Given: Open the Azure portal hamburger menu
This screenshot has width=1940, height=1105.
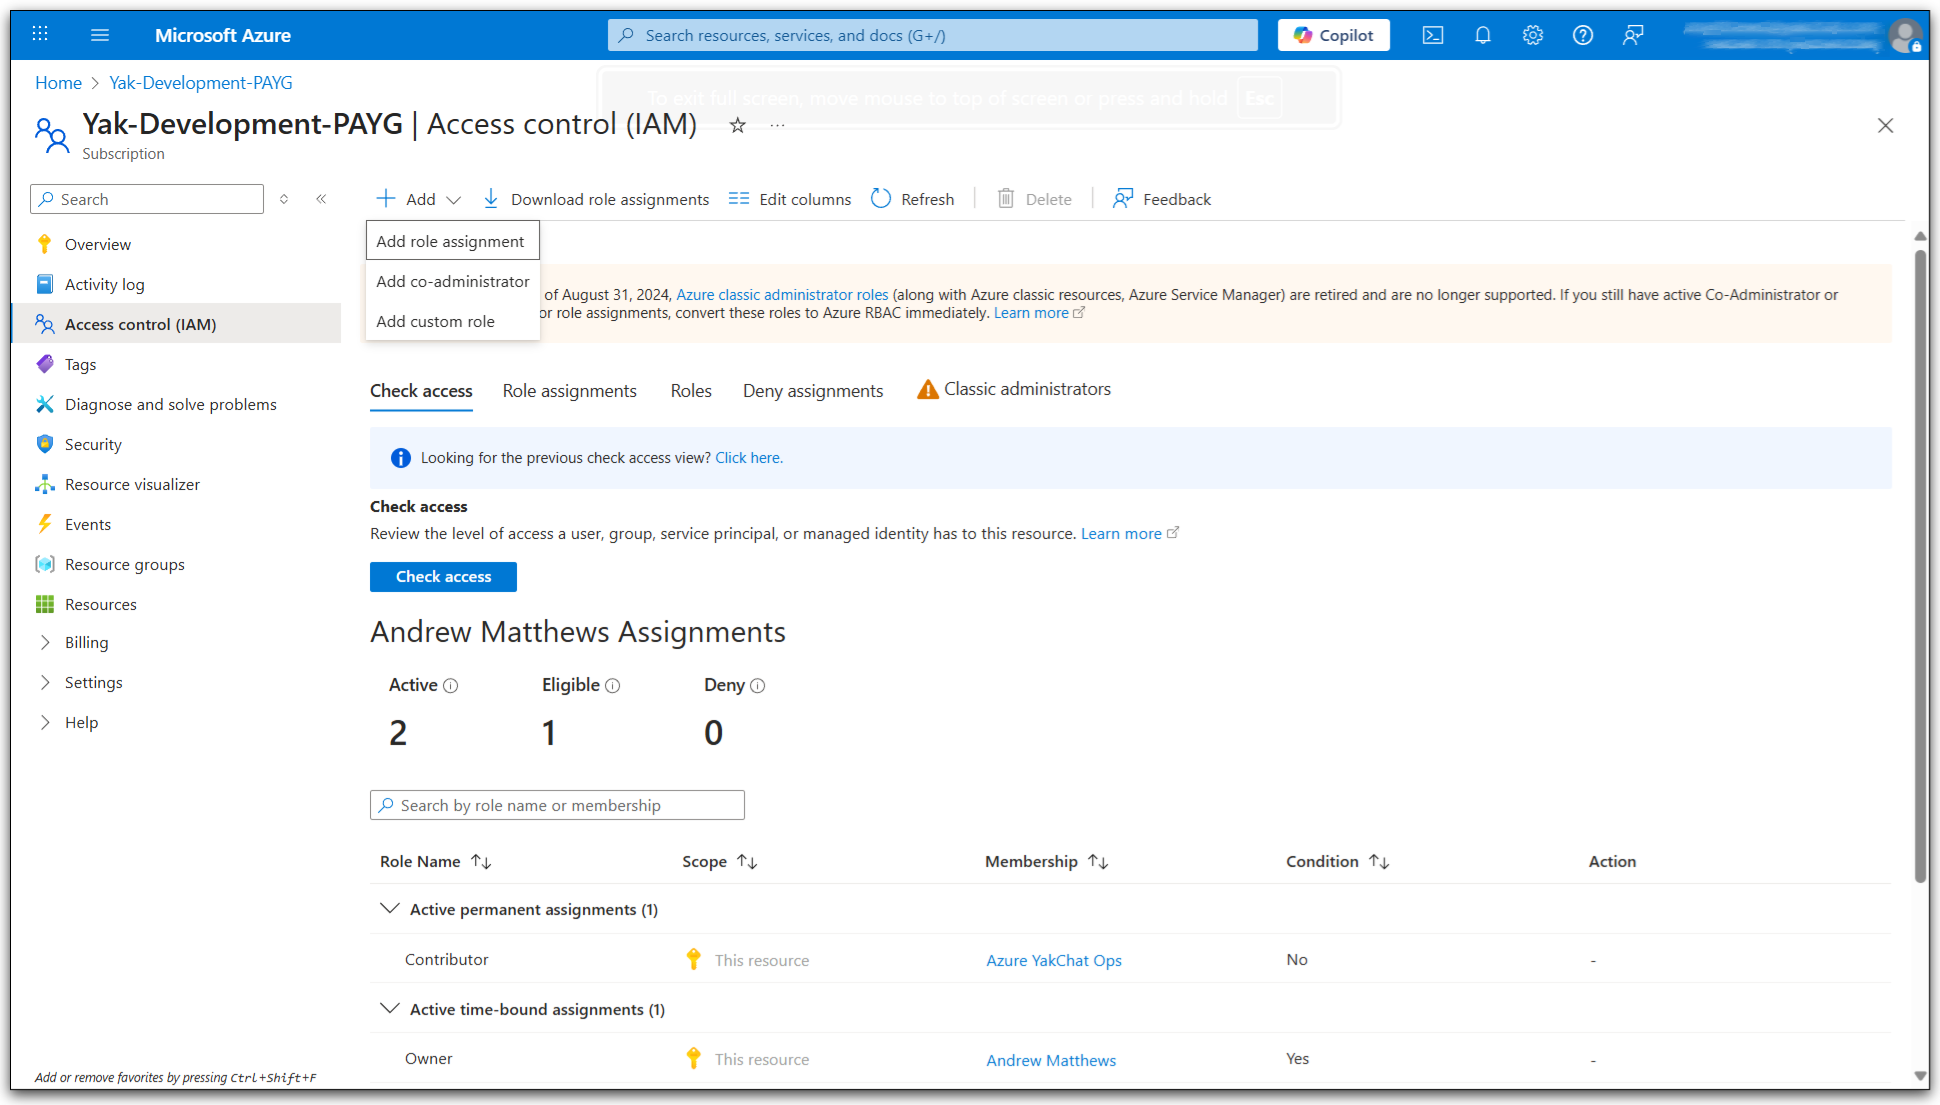Looking at the screenshot, I should pos(99,35).
